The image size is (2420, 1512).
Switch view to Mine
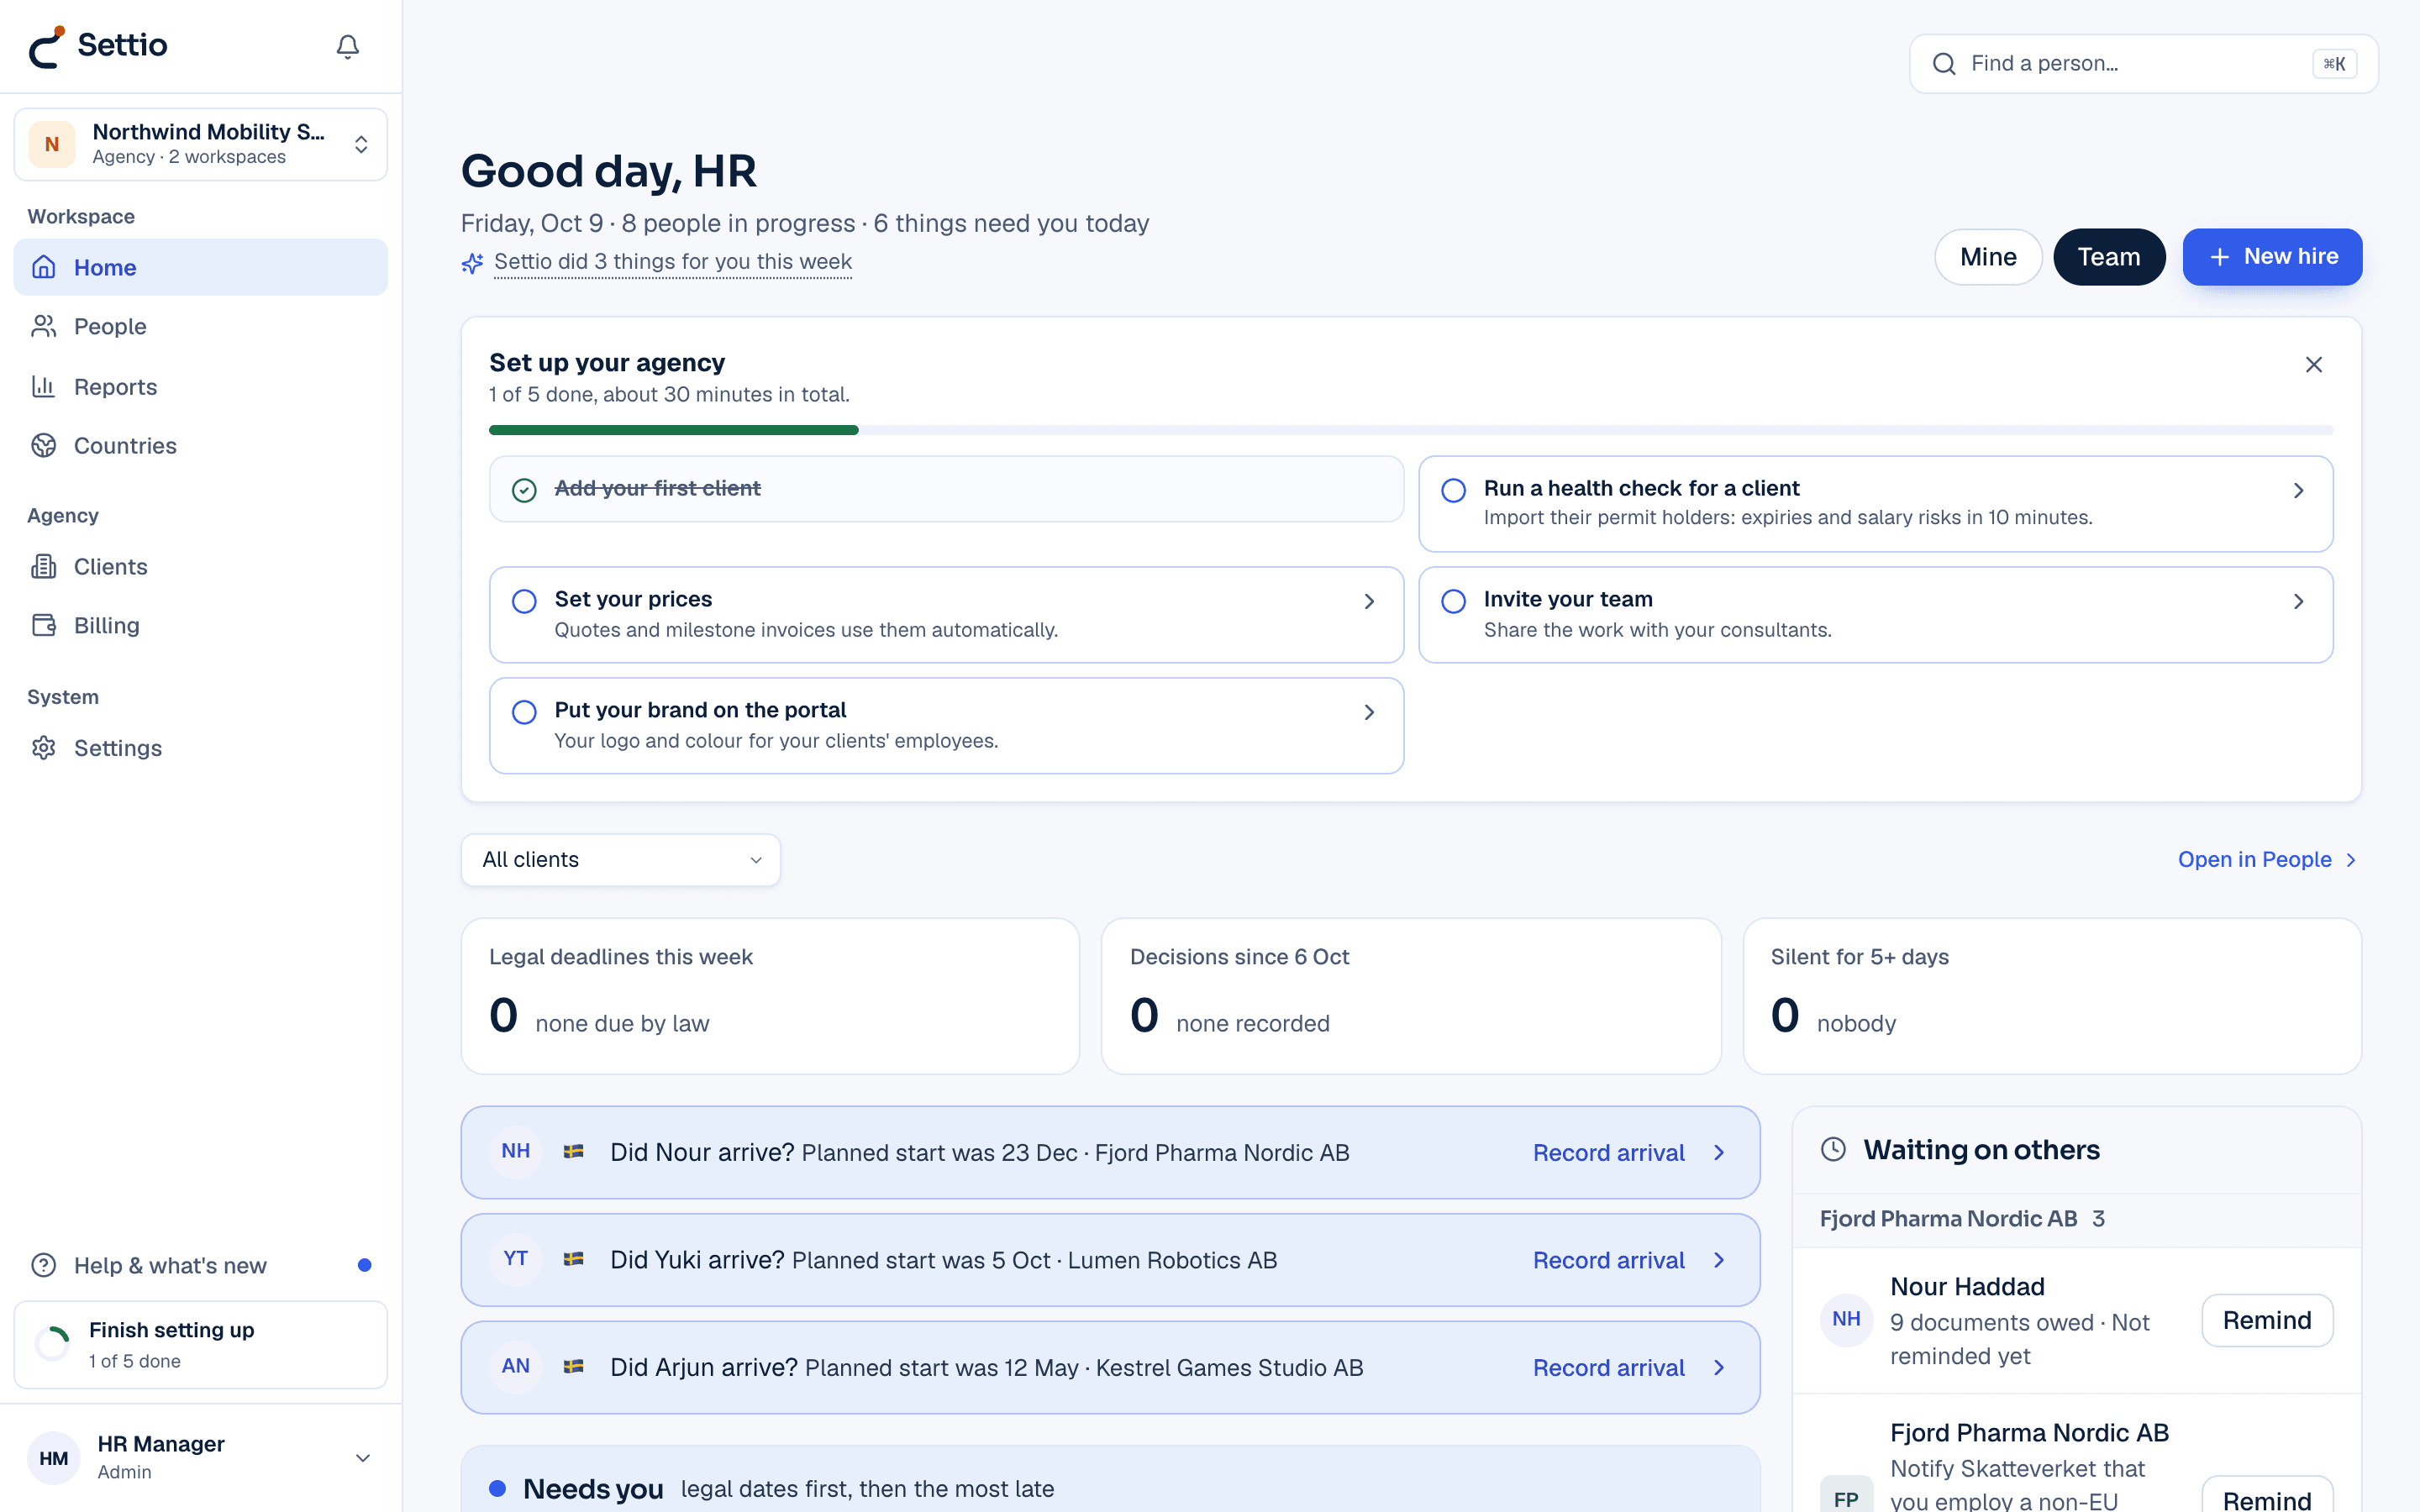[x=1988, y=257]
